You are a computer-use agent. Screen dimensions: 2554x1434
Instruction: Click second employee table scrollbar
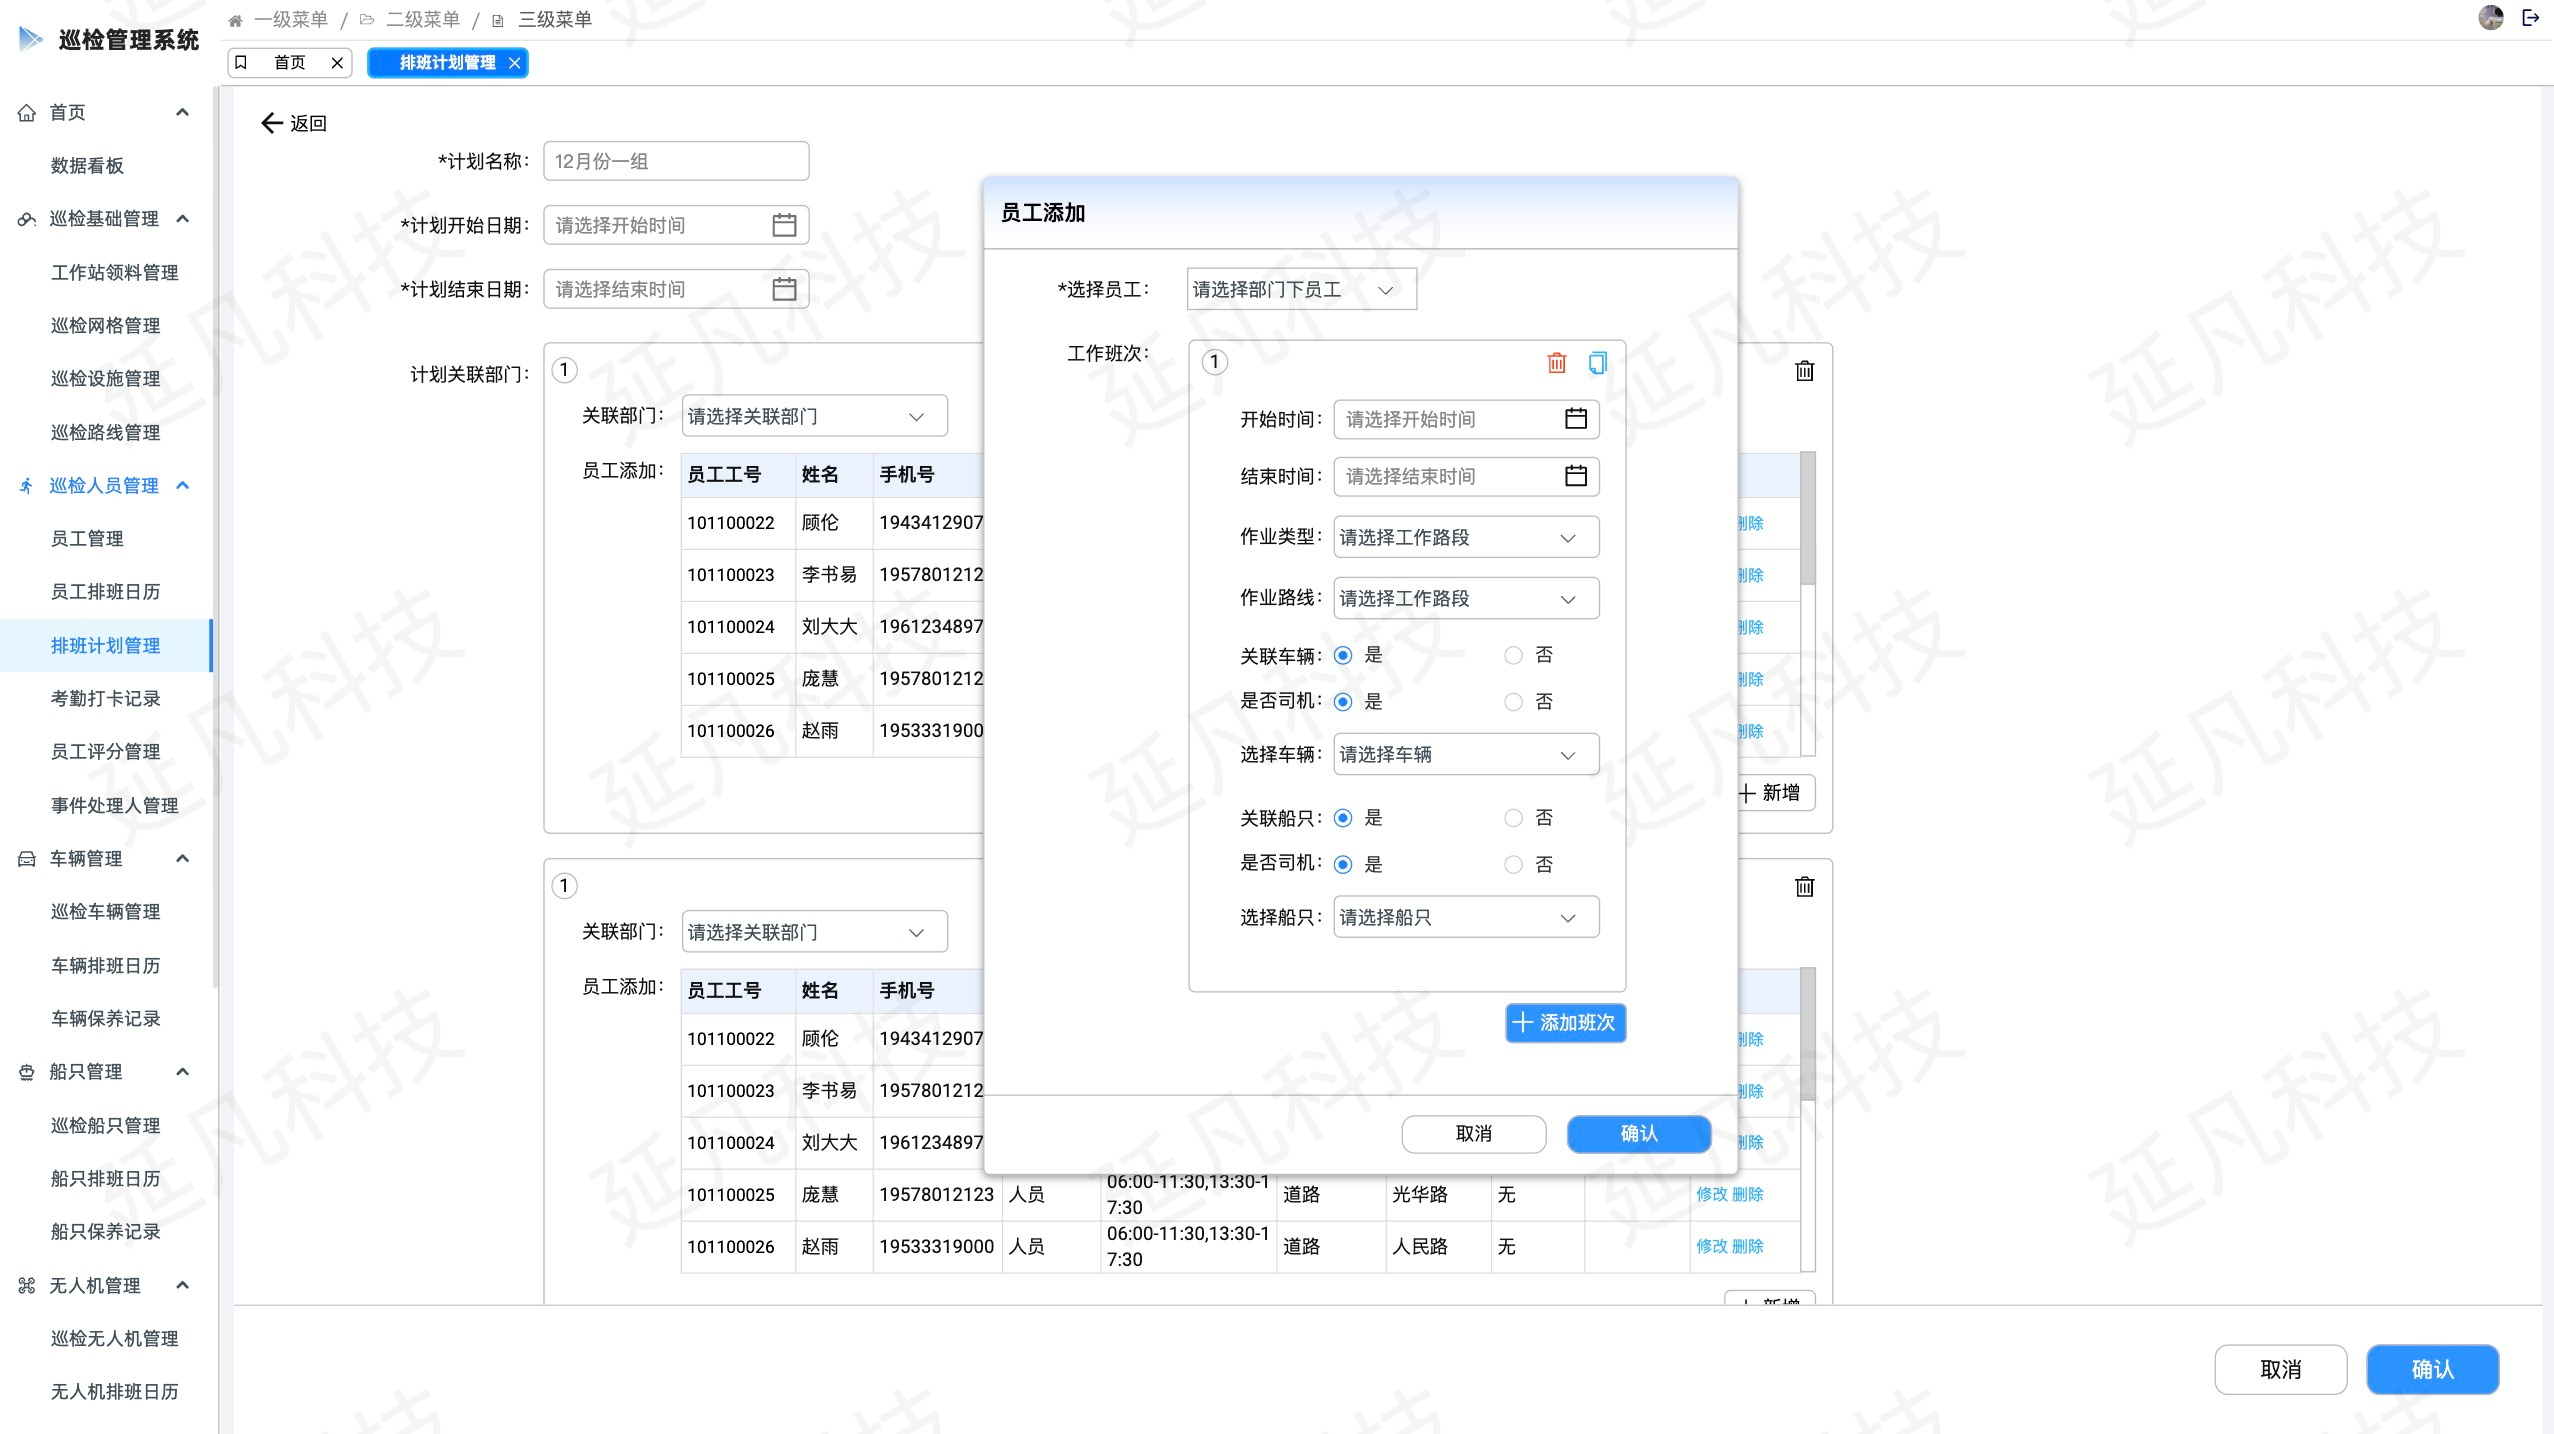1807,1034
